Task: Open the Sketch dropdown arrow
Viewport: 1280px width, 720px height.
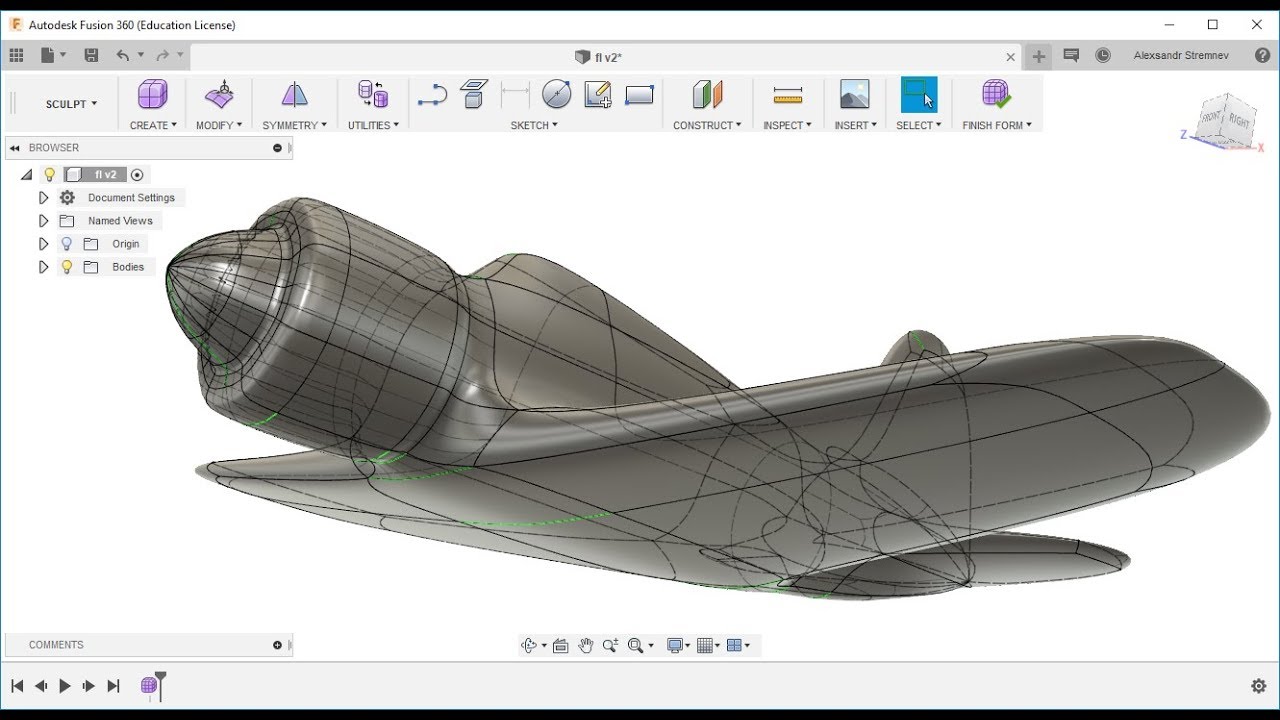Action: click(534, 125)
